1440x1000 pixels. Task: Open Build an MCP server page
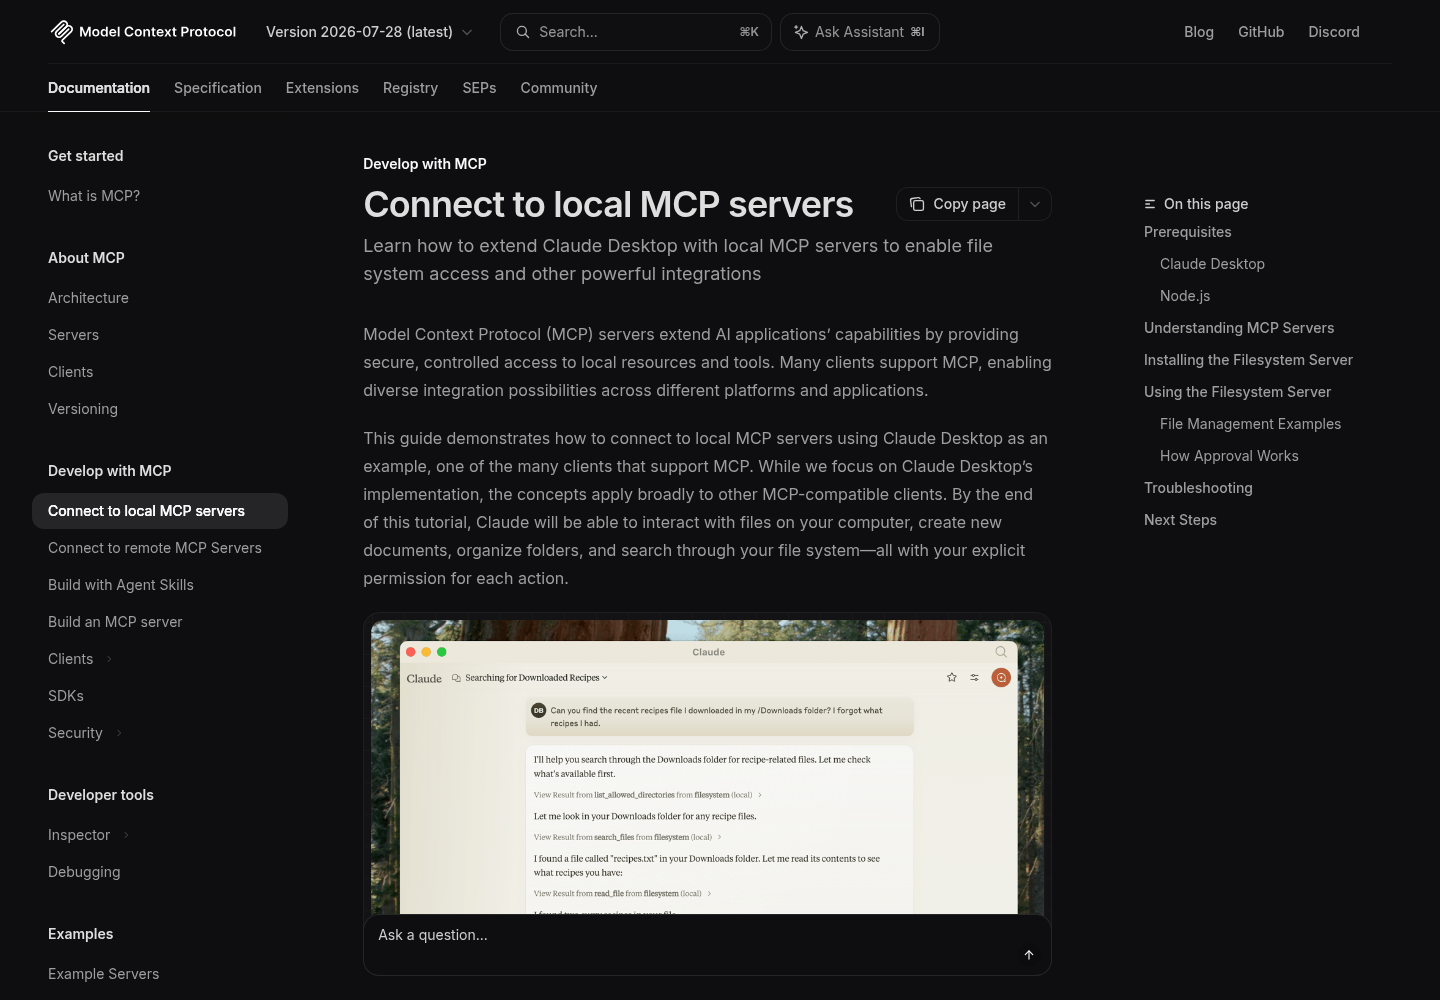pos(115,622)
